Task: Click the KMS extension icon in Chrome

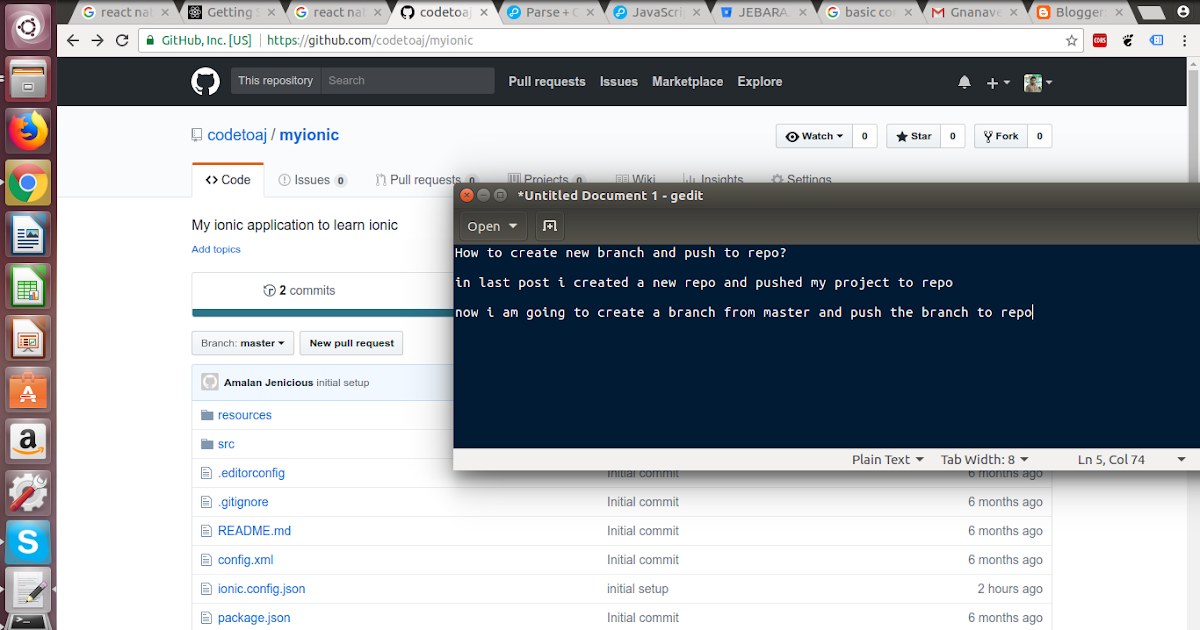Action: click(x=1100, y=41)
